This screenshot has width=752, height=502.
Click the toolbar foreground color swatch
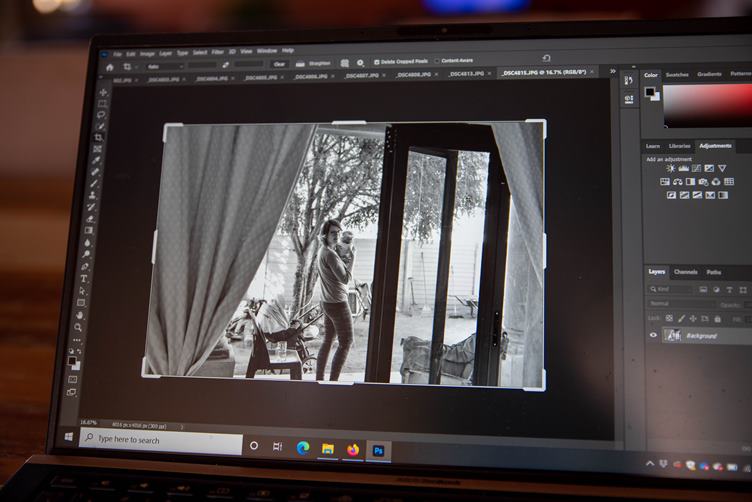point(71,361)
